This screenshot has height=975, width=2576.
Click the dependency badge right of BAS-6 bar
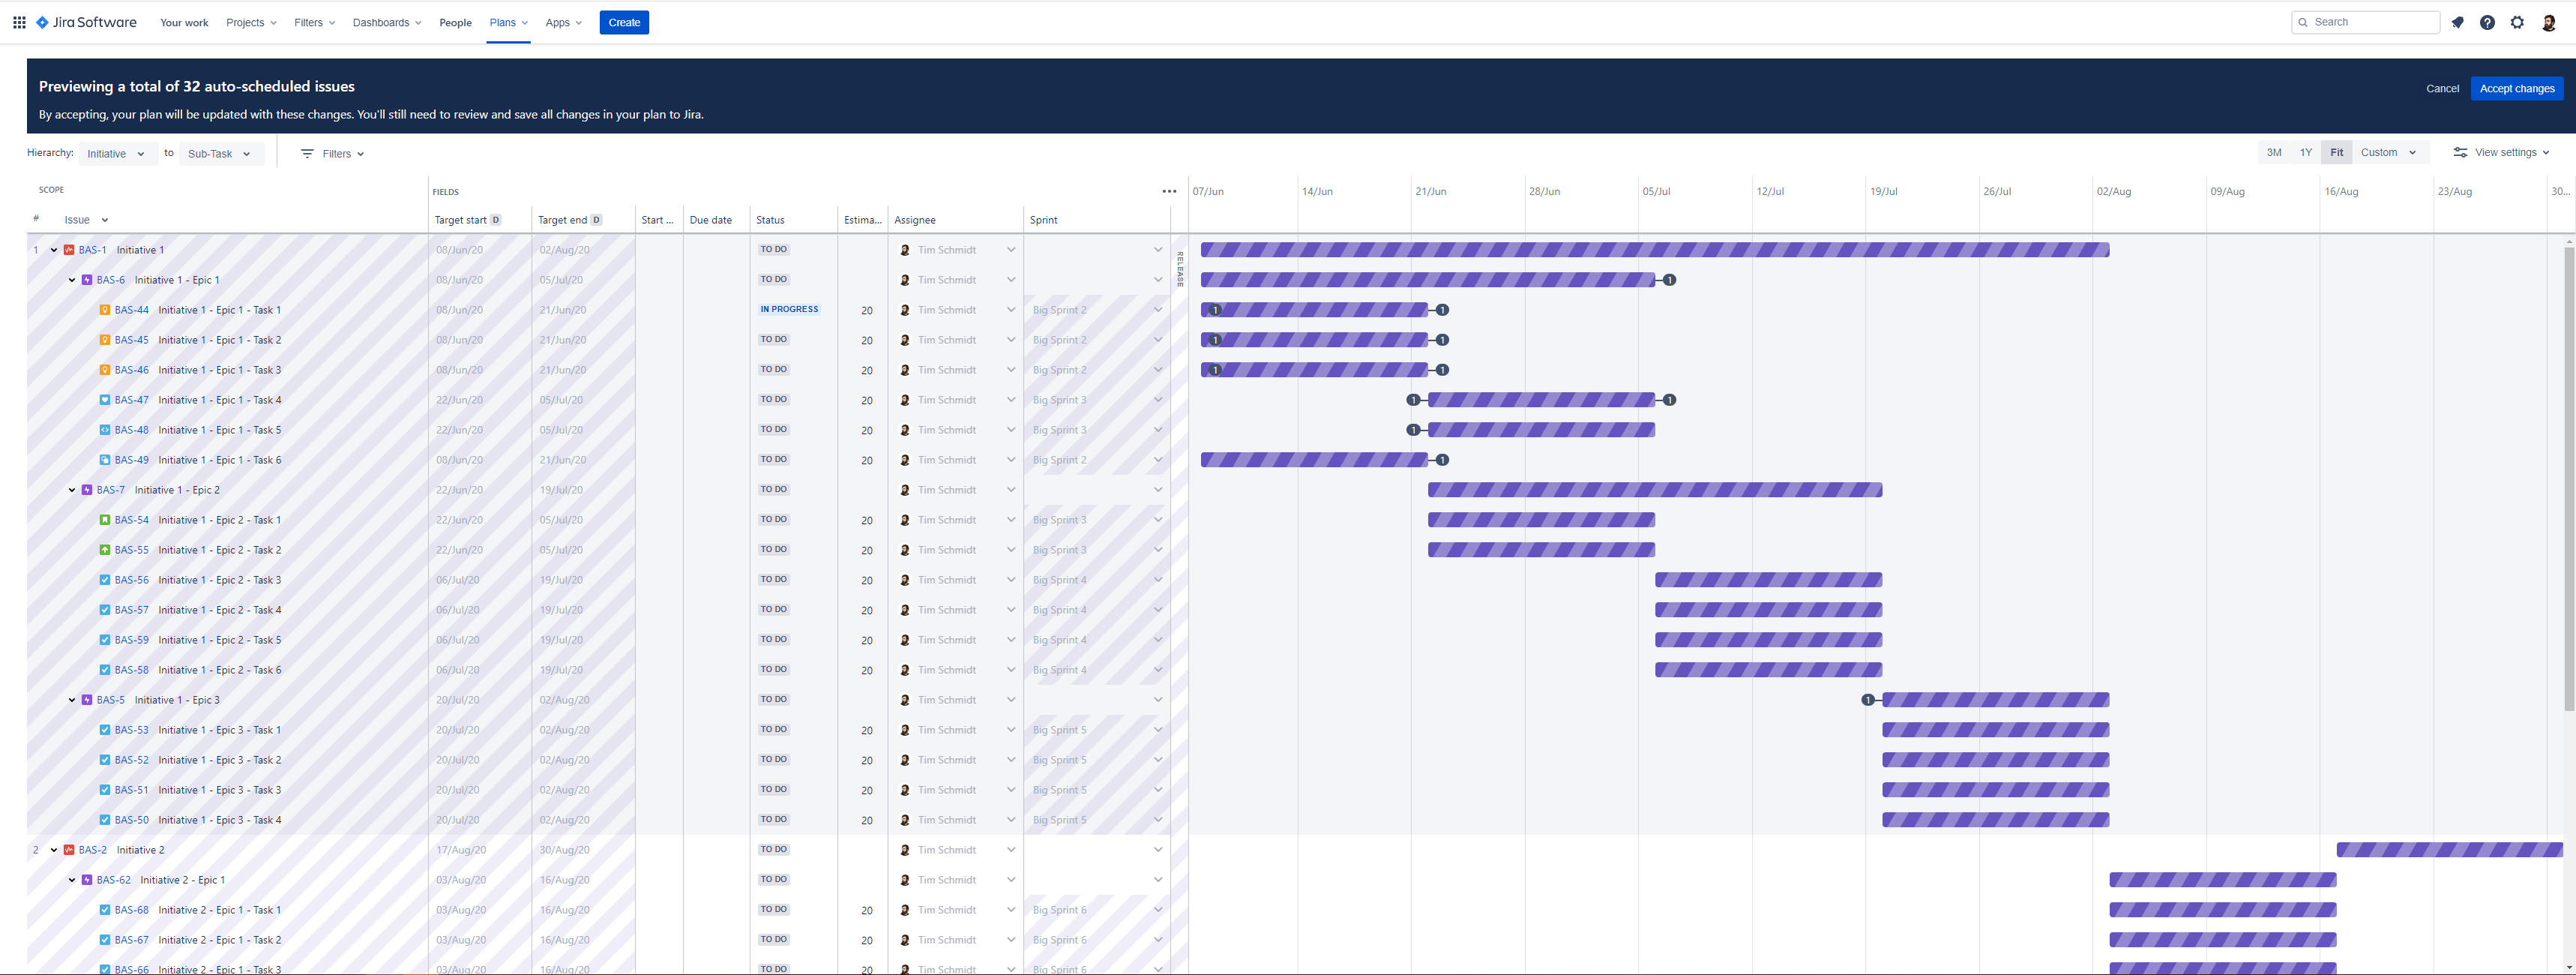[1669, 280]
